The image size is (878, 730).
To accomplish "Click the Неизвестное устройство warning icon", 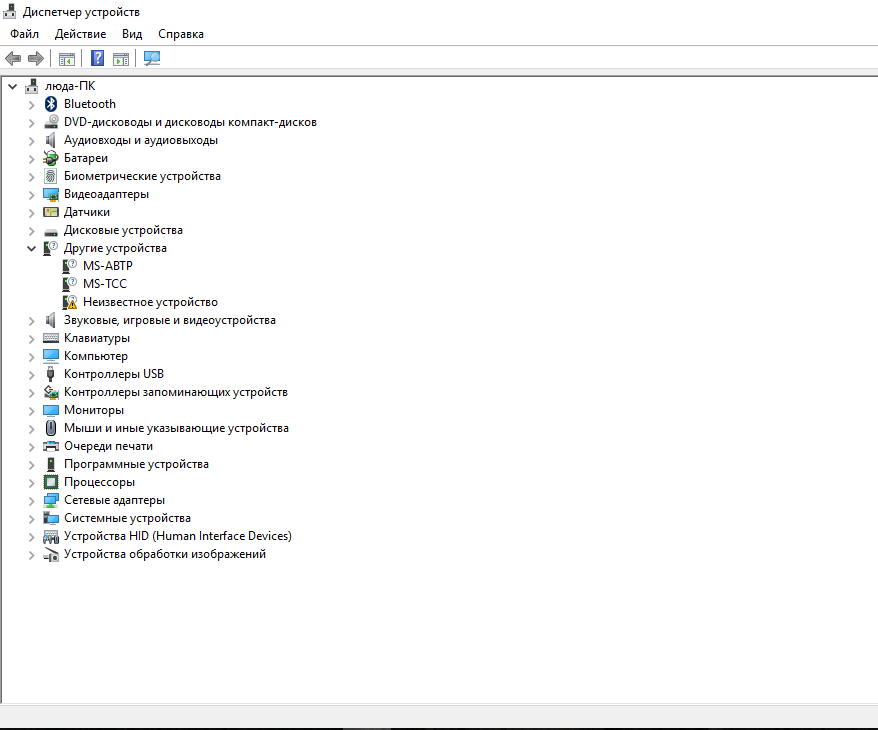I will [x=70, y=302].
